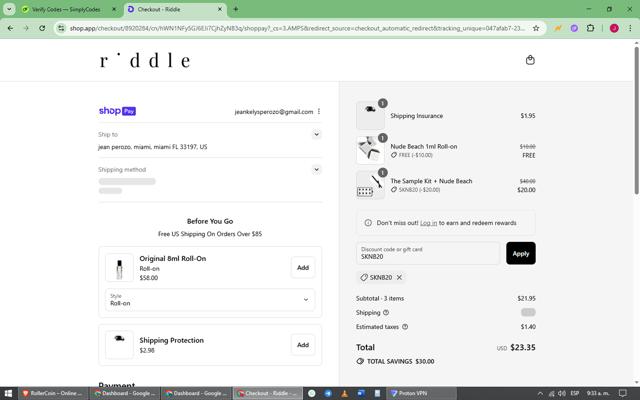
Task: Close the Verify Codes SimplyCodes tab
Action: click(114, 9)
